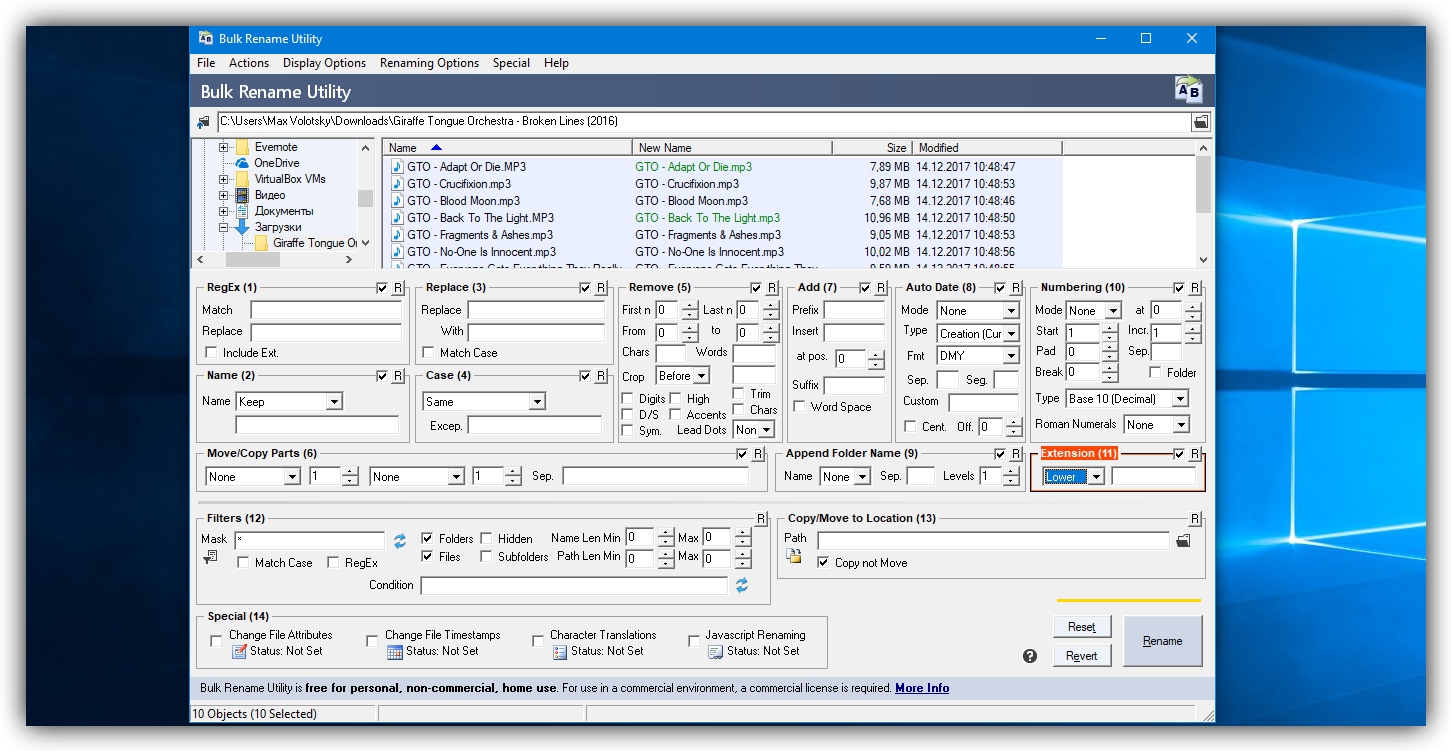
Task: Uncheck the Copy not Move option
Action: 823,563
